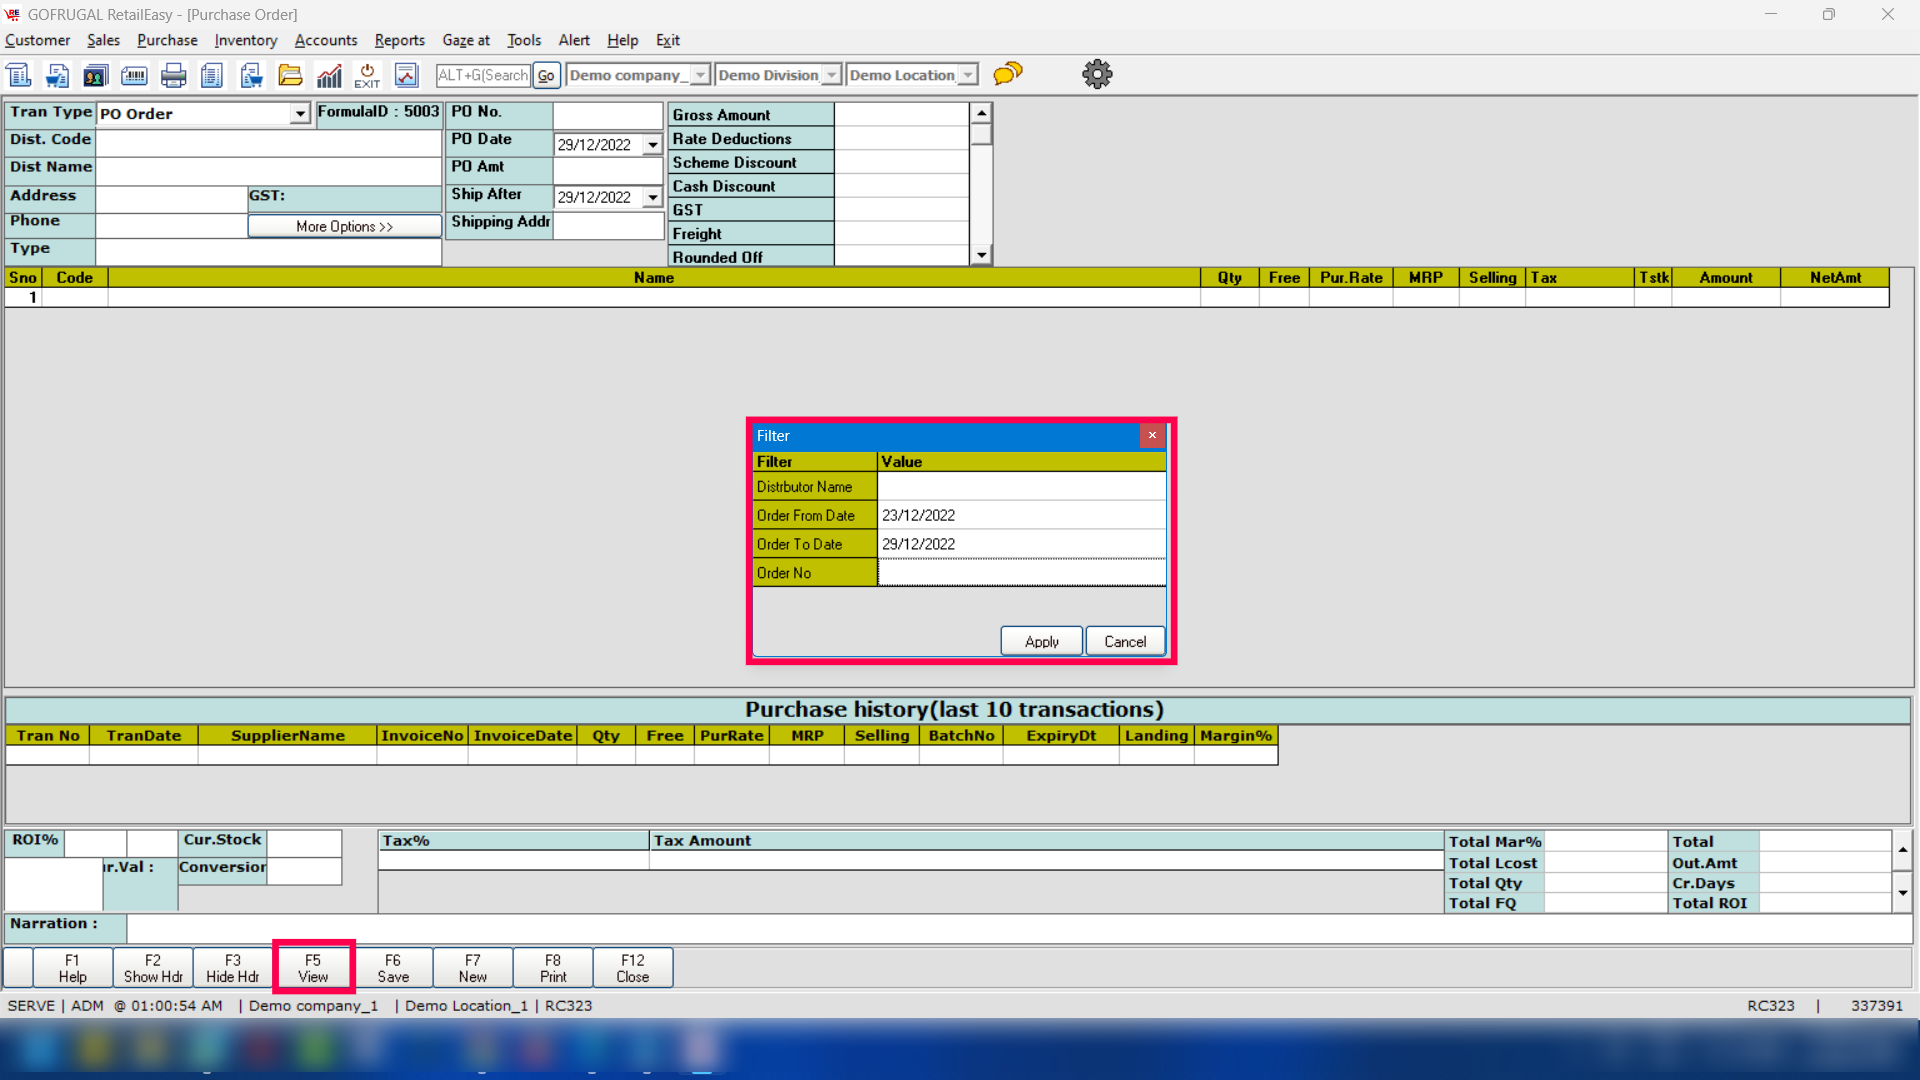Viewport: 1920px width, 1080px height.
Task: Click the barcode icon in toolbar
Action: (x=134, y=75)
